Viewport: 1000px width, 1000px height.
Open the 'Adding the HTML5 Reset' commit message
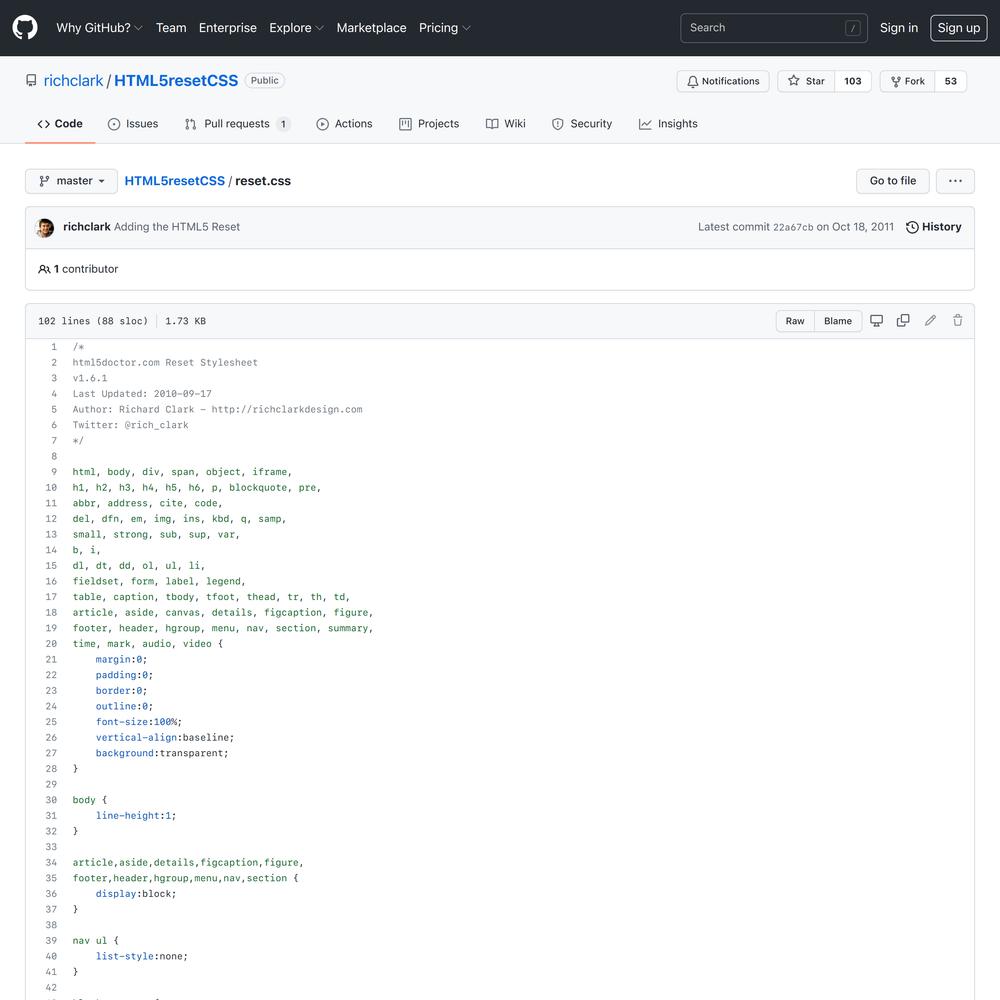pos(177,227)
